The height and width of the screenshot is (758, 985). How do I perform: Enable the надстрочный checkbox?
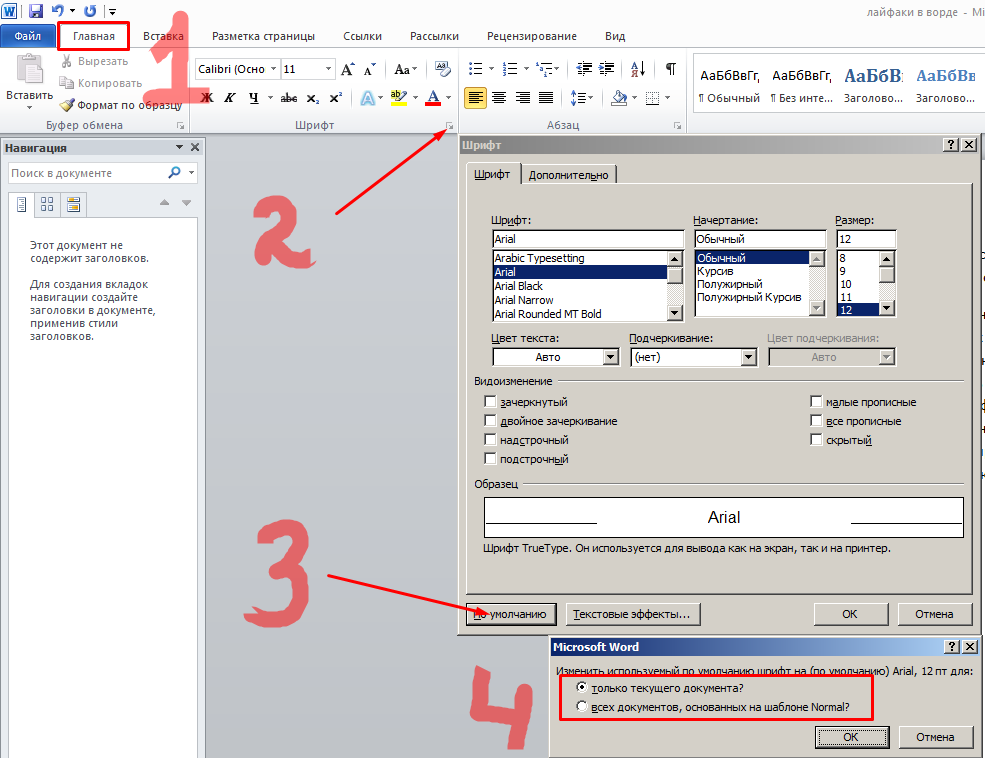490,440
